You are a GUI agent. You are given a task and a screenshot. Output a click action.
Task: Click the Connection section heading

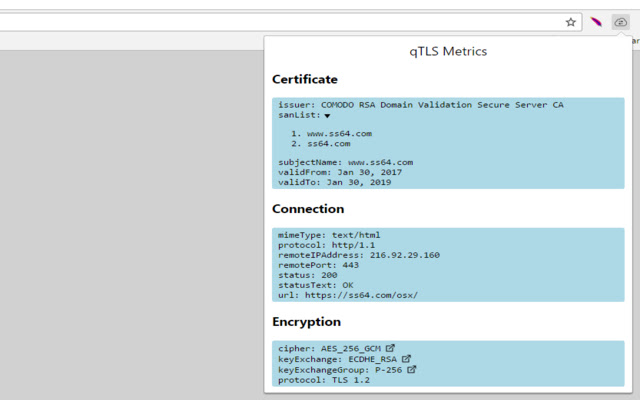coord(308,209)
